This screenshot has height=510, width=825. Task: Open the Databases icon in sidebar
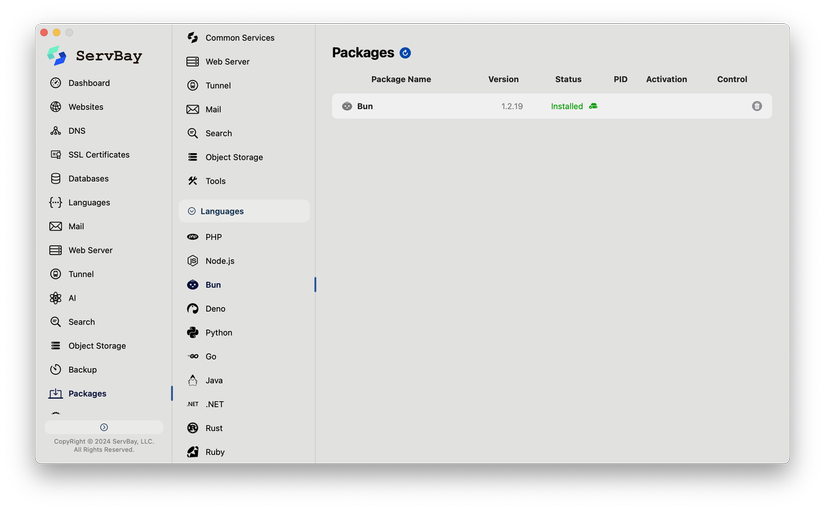coord(55,179)
